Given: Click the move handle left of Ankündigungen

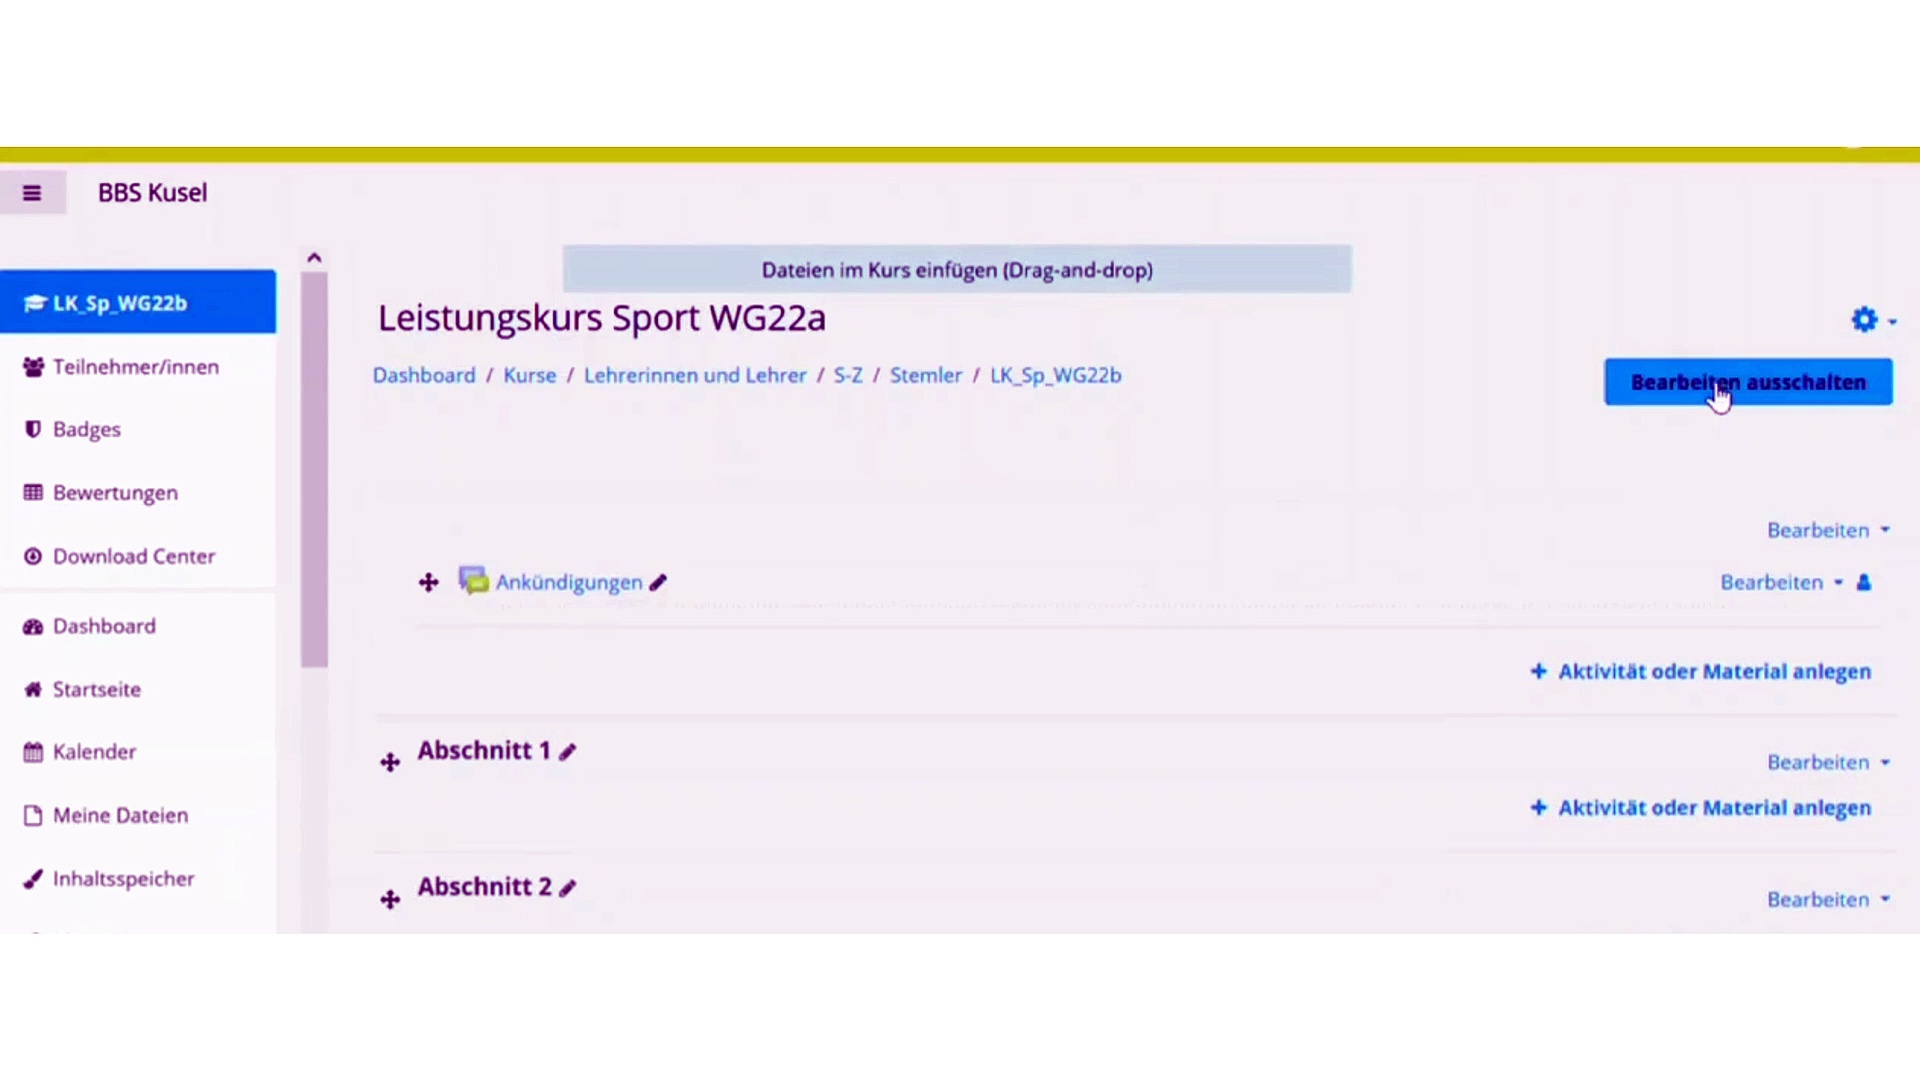Looking at the screenshot, I should pyautogui.click(x=428, y=583).
